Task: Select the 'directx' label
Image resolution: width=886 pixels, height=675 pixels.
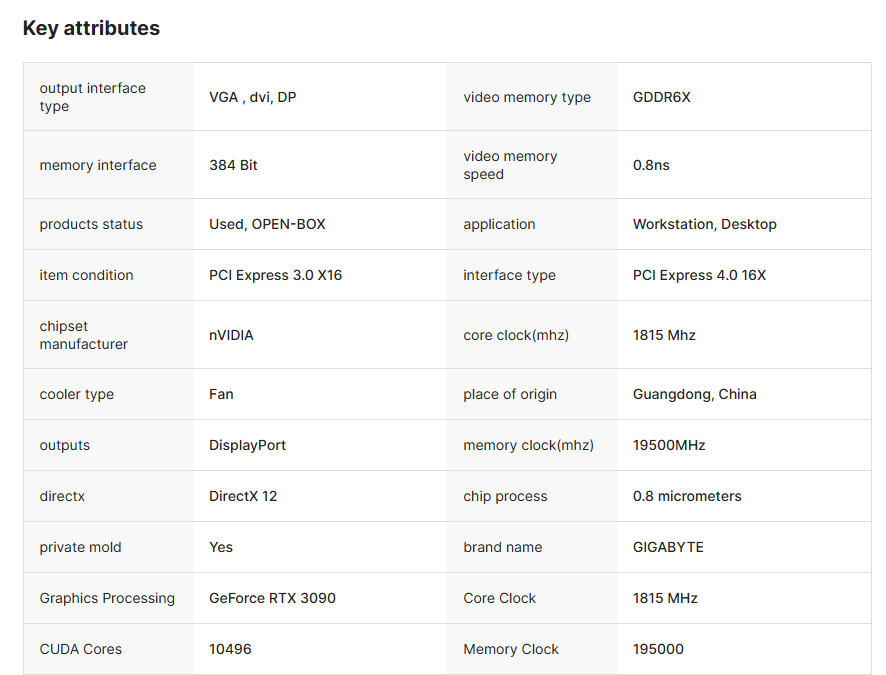Action: click(62, 496)
